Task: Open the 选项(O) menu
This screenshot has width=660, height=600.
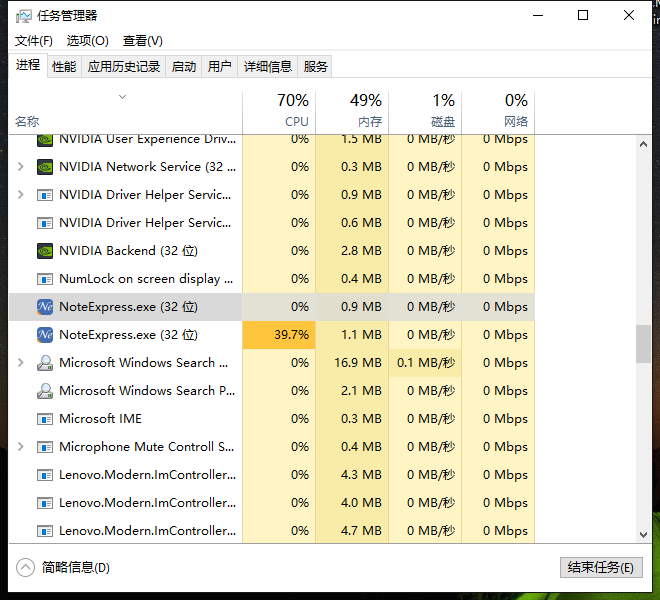Action: tap(88, 41)
